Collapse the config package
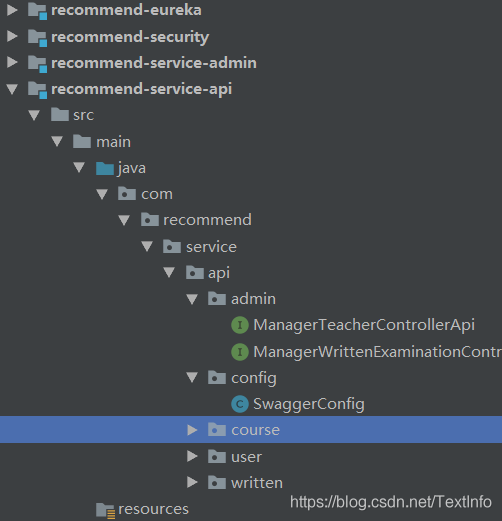 [192, 378]
